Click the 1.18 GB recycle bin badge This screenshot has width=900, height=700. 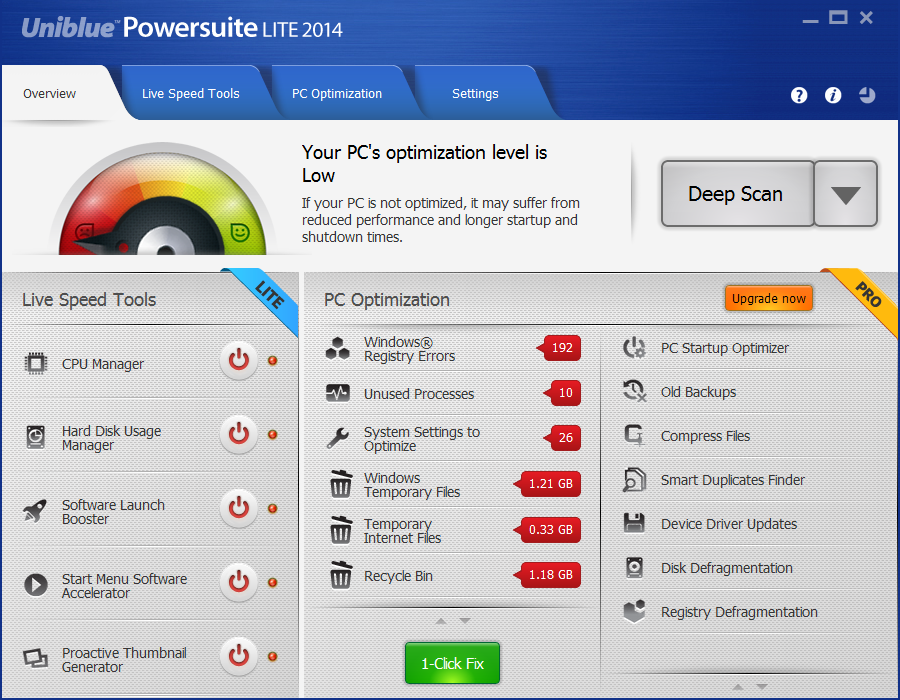pos(547,575)
